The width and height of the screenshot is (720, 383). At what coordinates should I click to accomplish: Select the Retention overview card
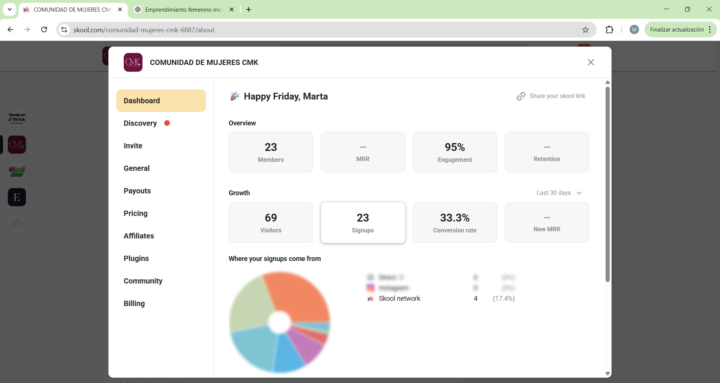pyautogui.click(x=547, y=152)
